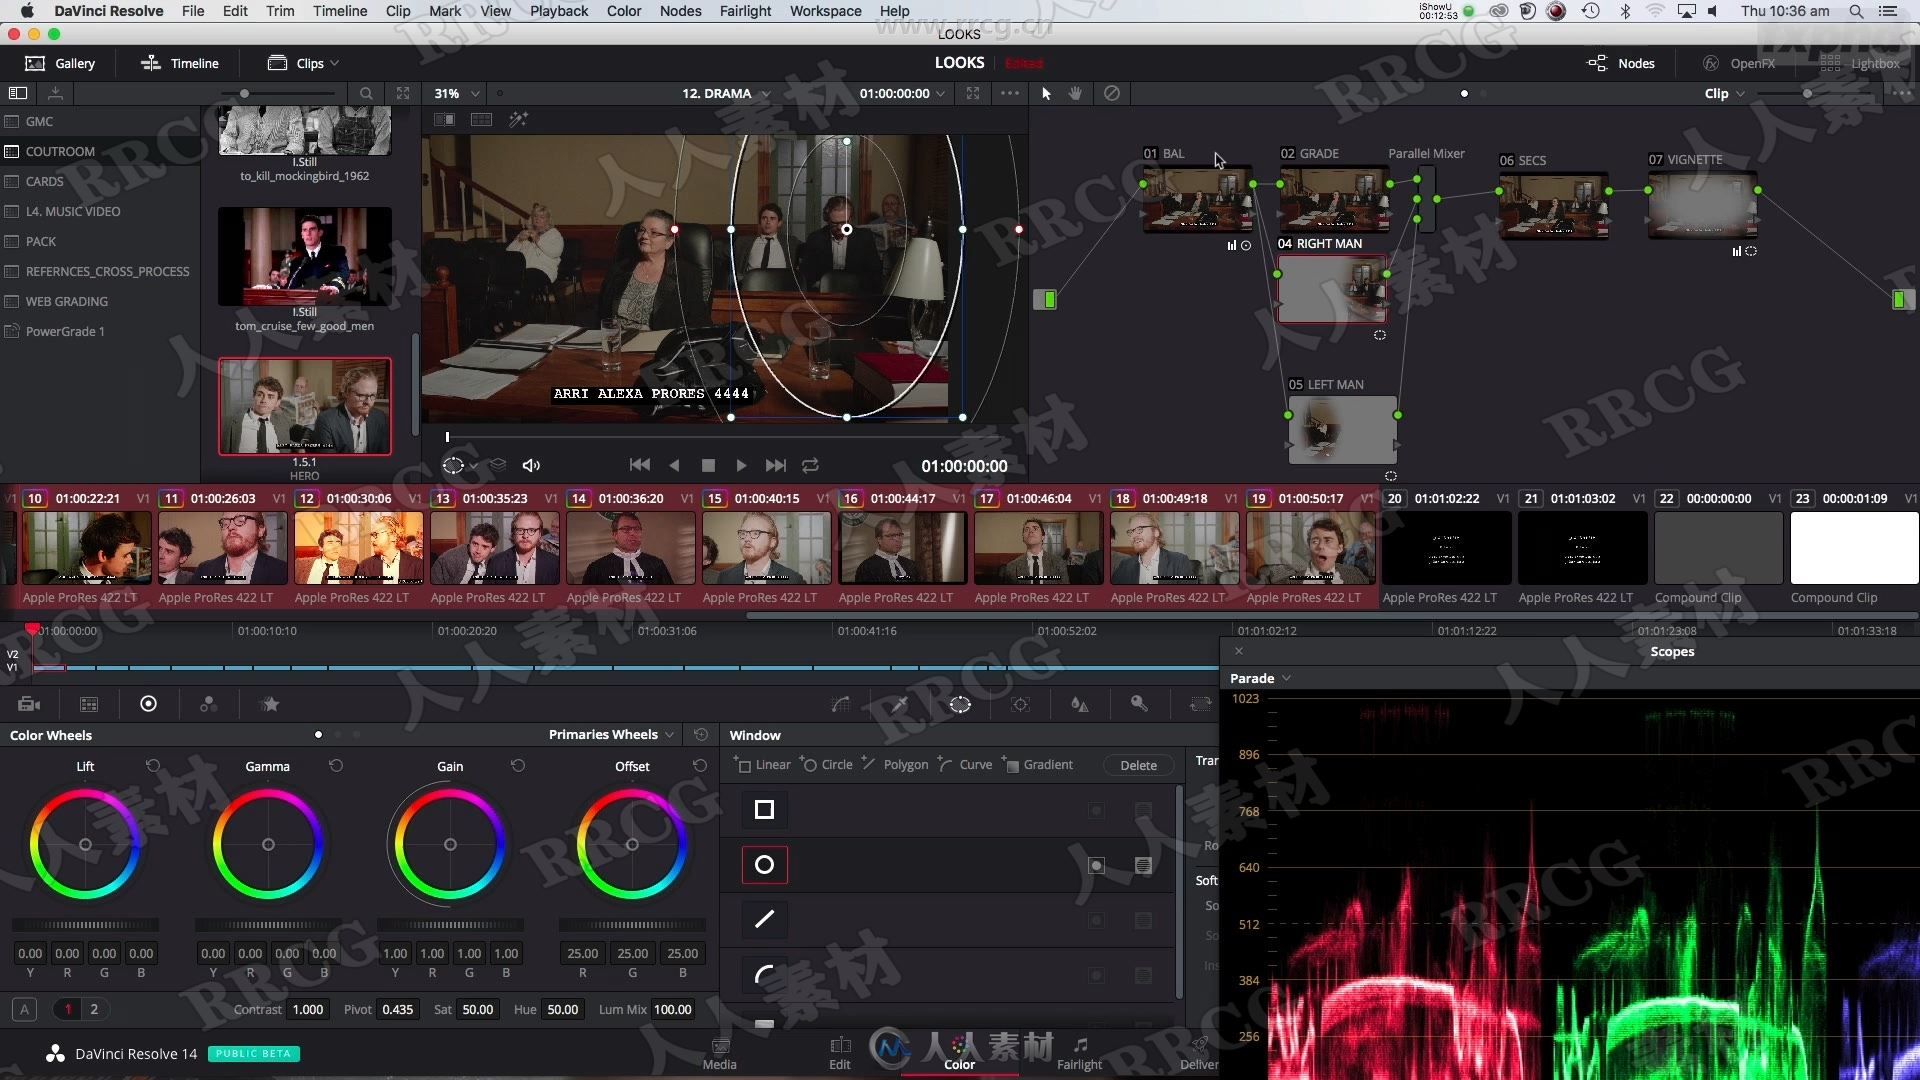
Task: Reset all primaries wheels
Action: coord(701,734)
